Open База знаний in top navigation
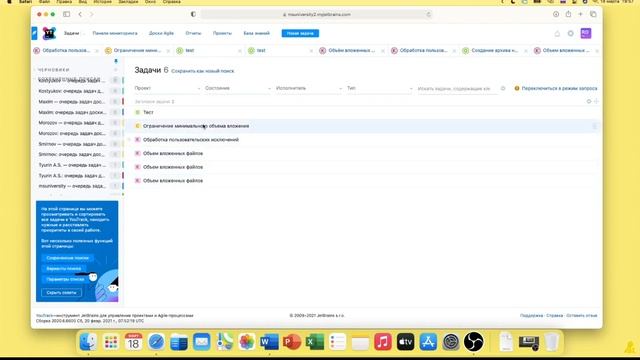The height and width of the screenshot is (360, 640). 257,33
